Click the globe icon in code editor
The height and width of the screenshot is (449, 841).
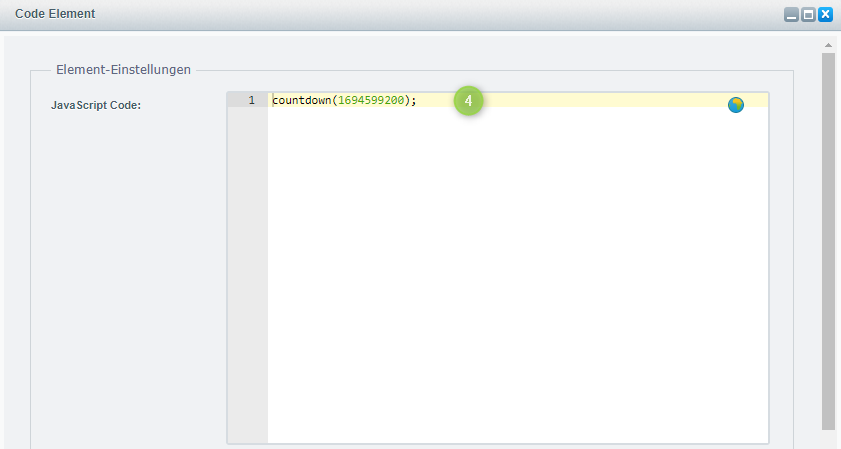tap(735, 105)
